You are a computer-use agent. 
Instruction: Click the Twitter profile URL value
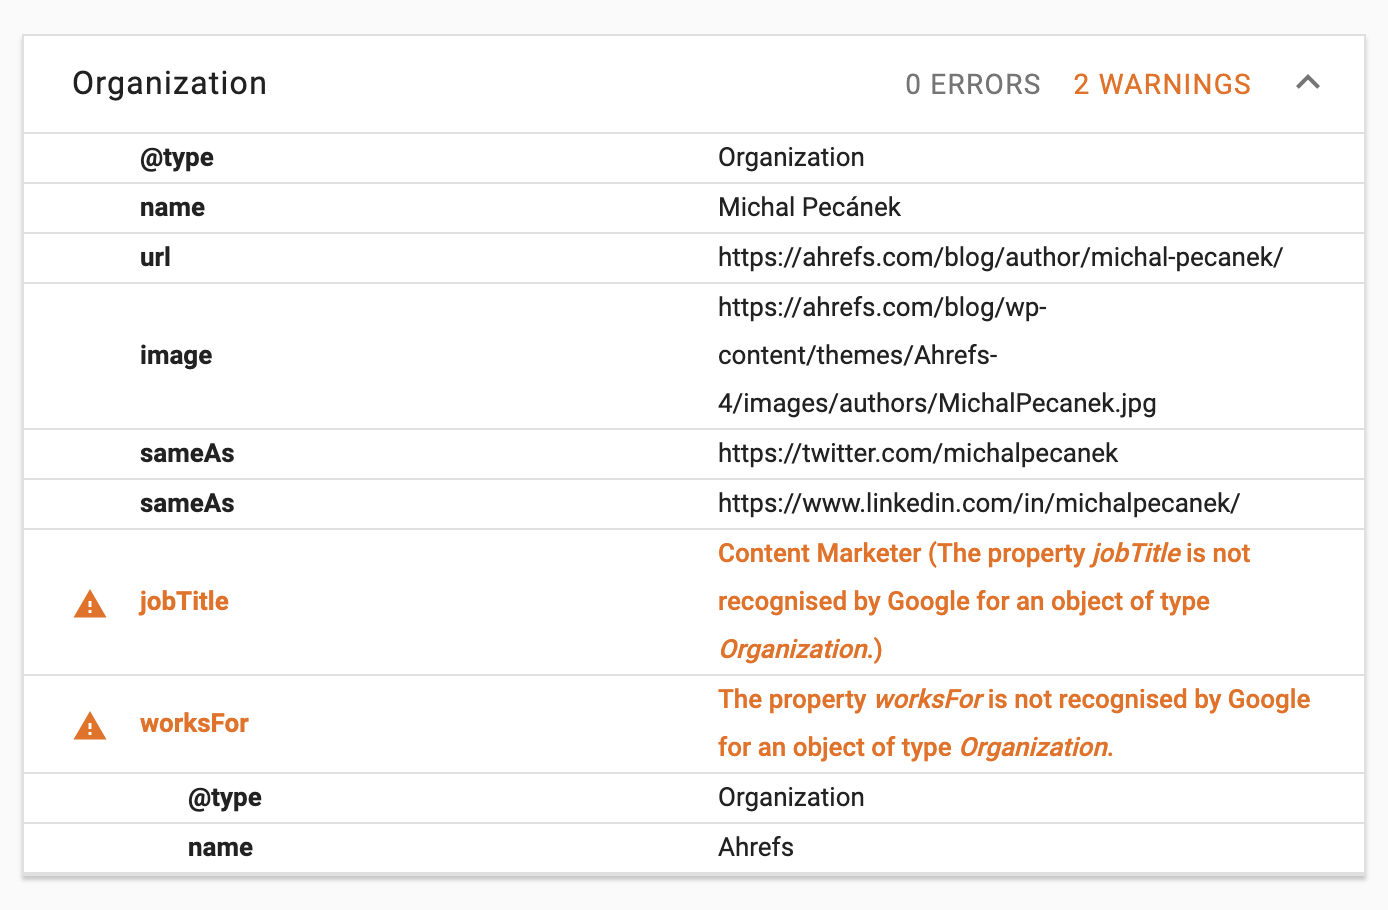pyautogui.click(x=918, y=453)
